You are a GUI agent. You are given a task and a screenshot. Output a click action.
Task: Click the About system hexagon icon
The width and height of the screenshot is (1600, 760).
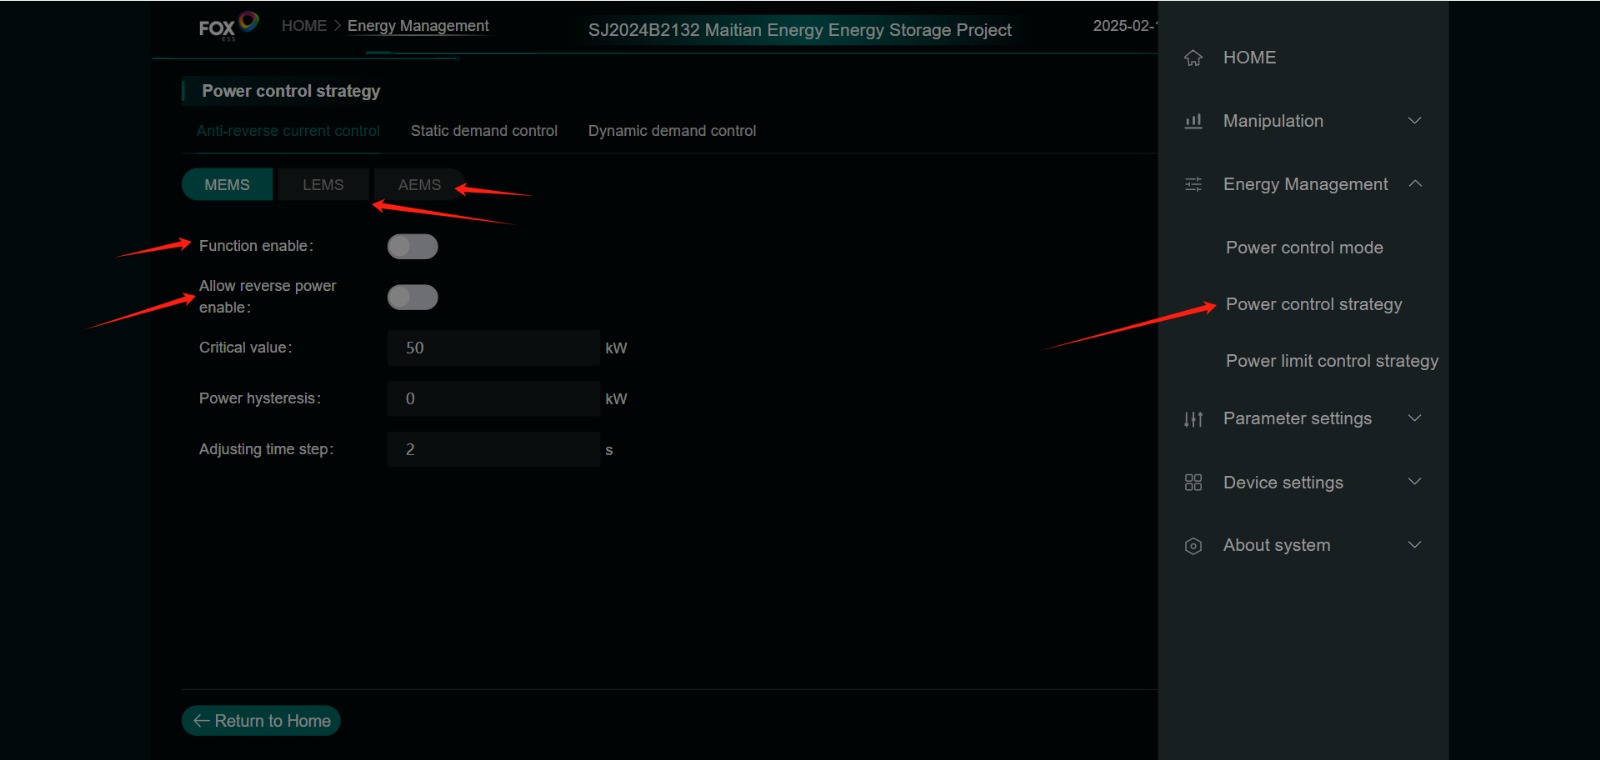pos(1193,546)
